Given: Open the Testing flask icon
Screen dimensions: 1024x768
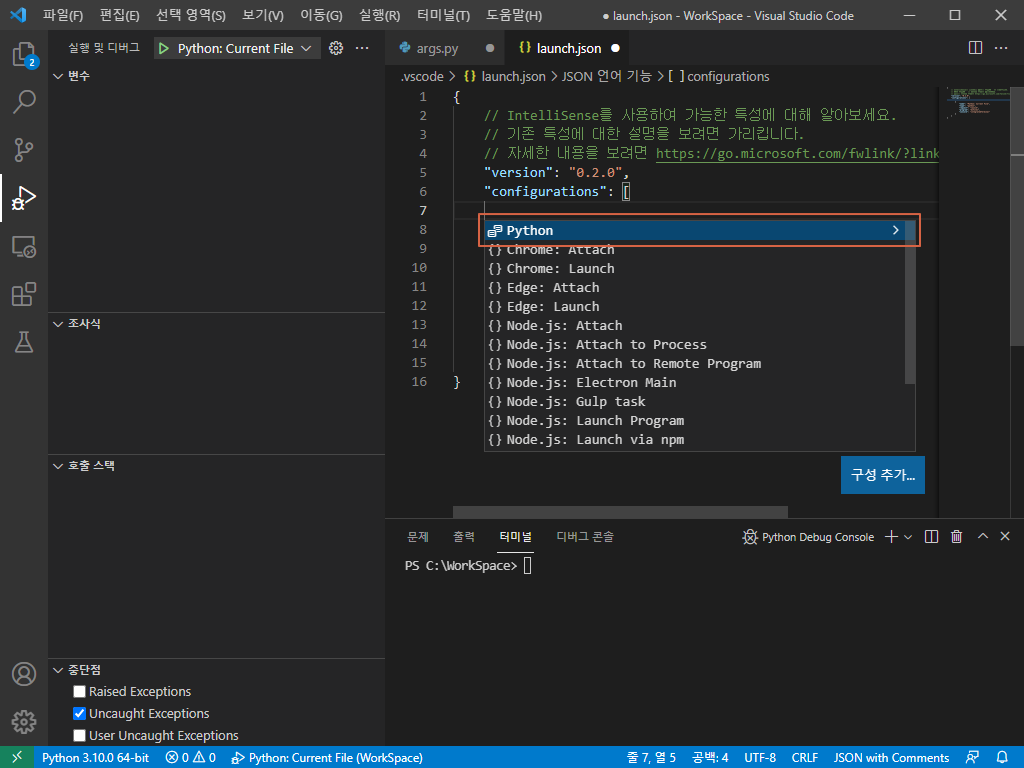Looking at the screenshot, I should 24,342.
